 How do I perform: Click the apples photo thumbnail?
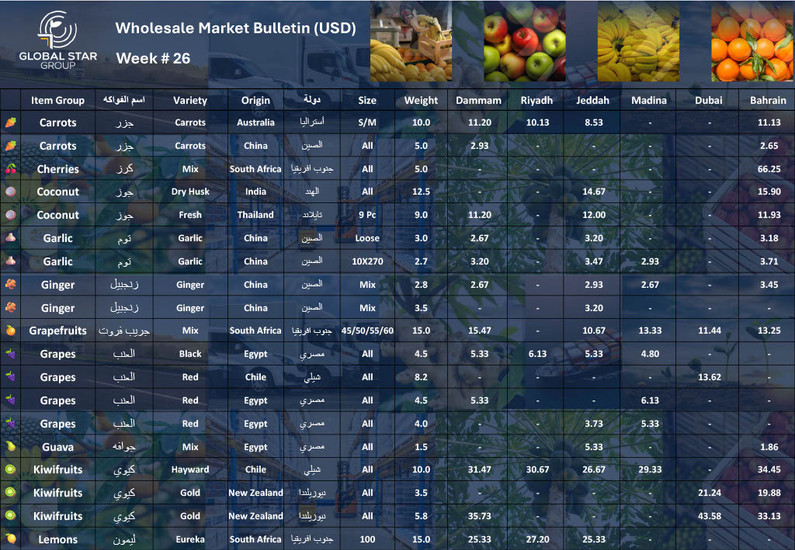tap(525, 42)
